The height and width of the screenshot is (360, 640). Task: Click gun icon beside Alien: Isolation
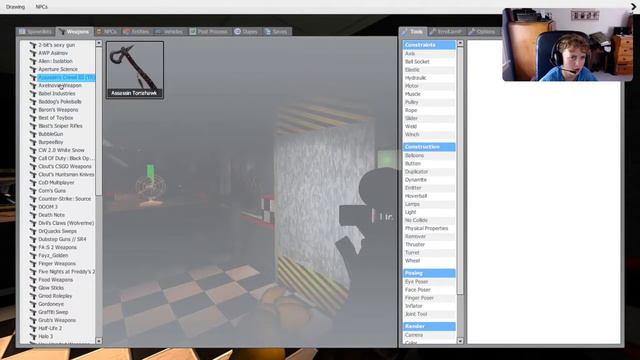(x=33, y=61)
